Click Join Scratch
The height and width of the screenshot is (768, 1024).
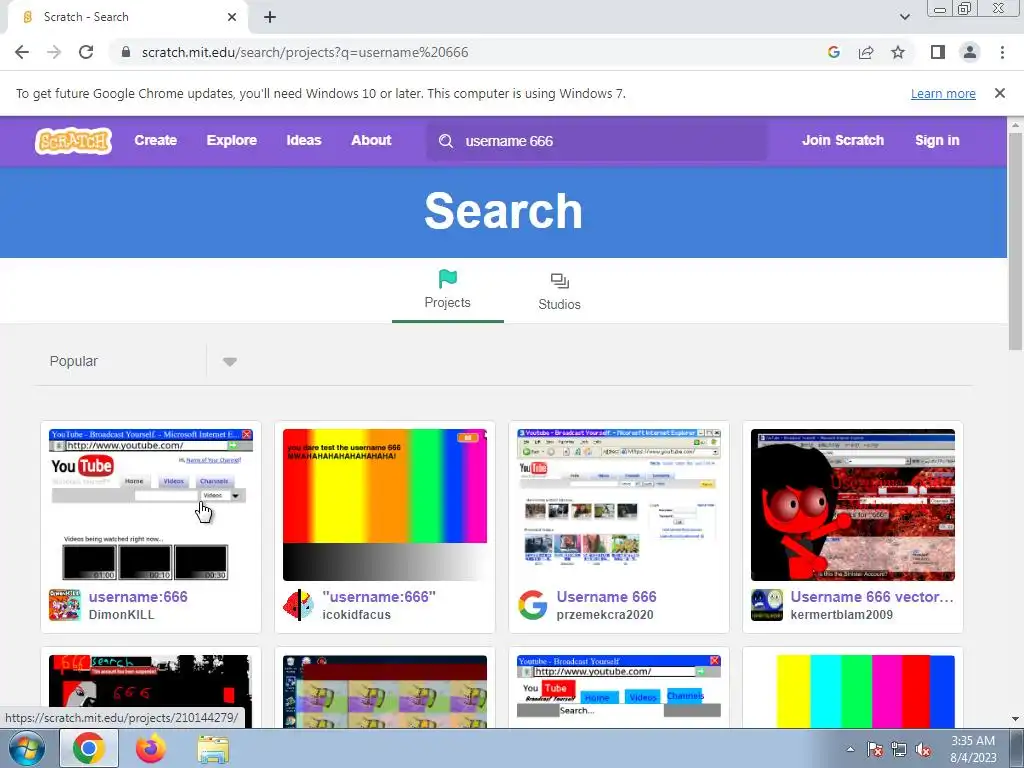843,140
